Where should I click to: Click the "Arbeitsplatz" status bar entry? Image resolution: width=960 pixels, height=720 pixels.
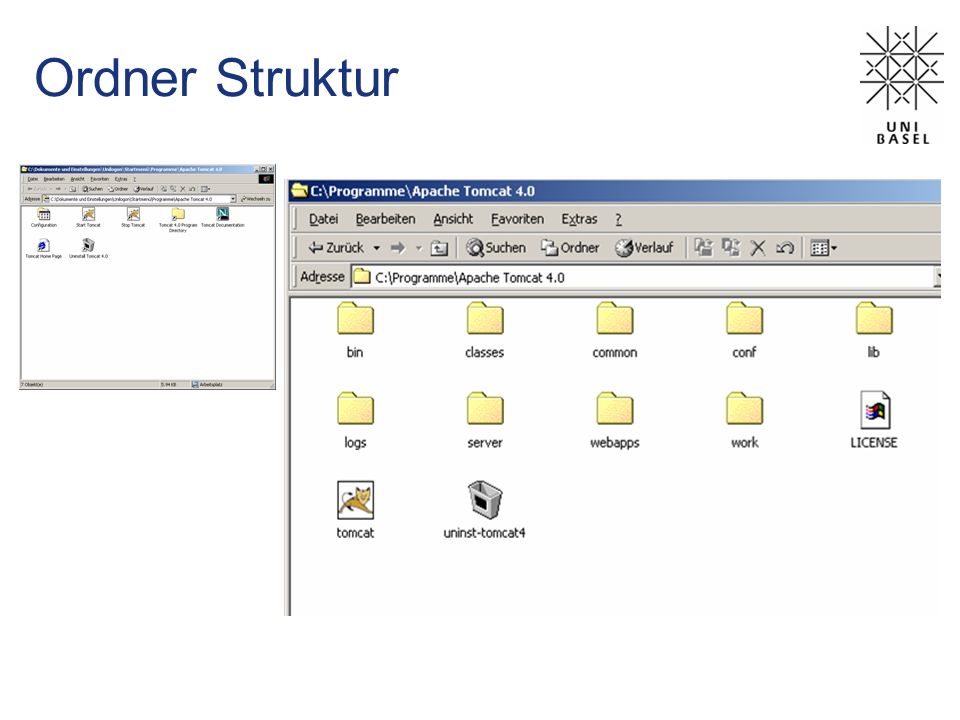point(208,384)
